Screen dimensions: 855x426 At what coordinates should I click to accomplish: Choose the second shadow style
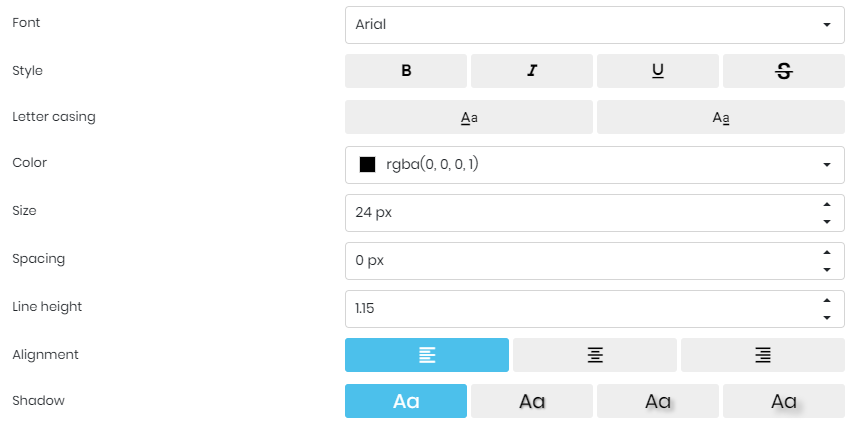coord(532,401)
